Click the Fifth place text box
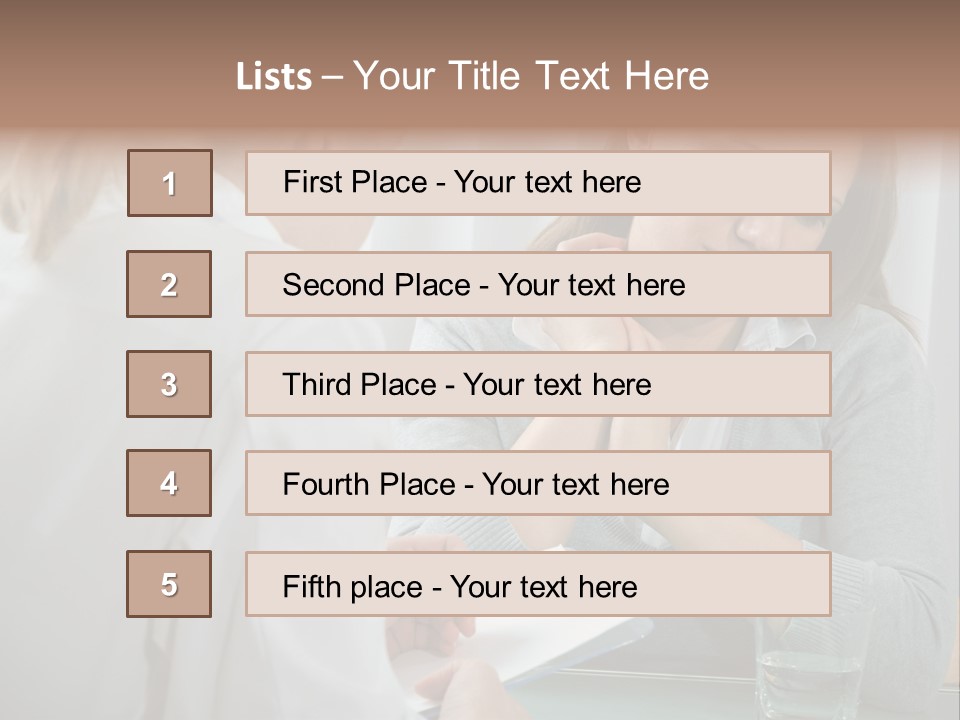Screen dimensions: 960x720 [x=538, y=584]
